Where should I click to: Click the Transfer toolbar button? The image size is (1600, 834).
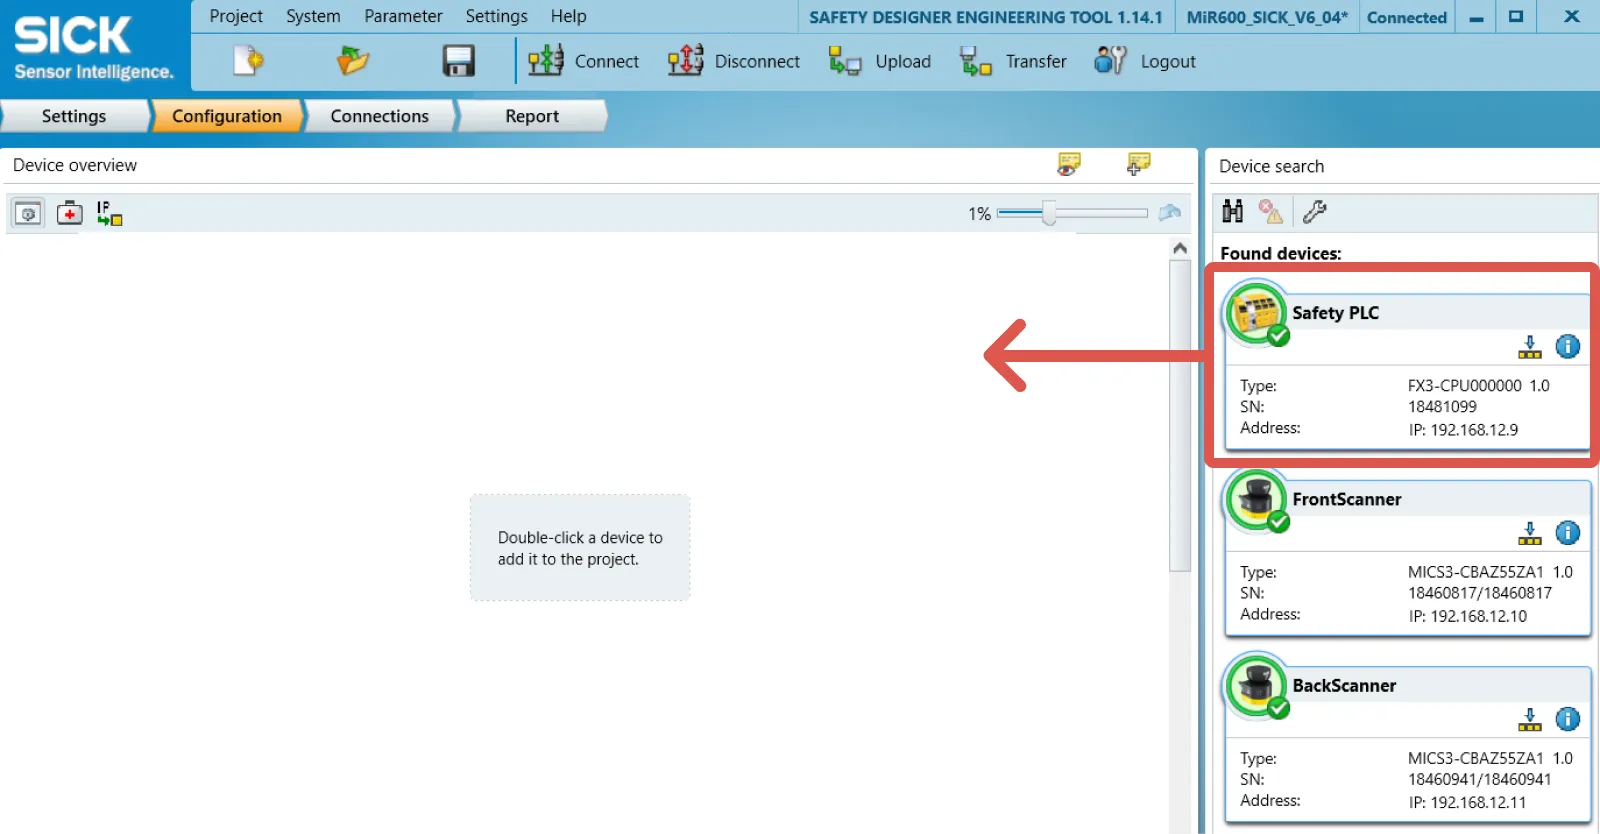(1013, 61)
